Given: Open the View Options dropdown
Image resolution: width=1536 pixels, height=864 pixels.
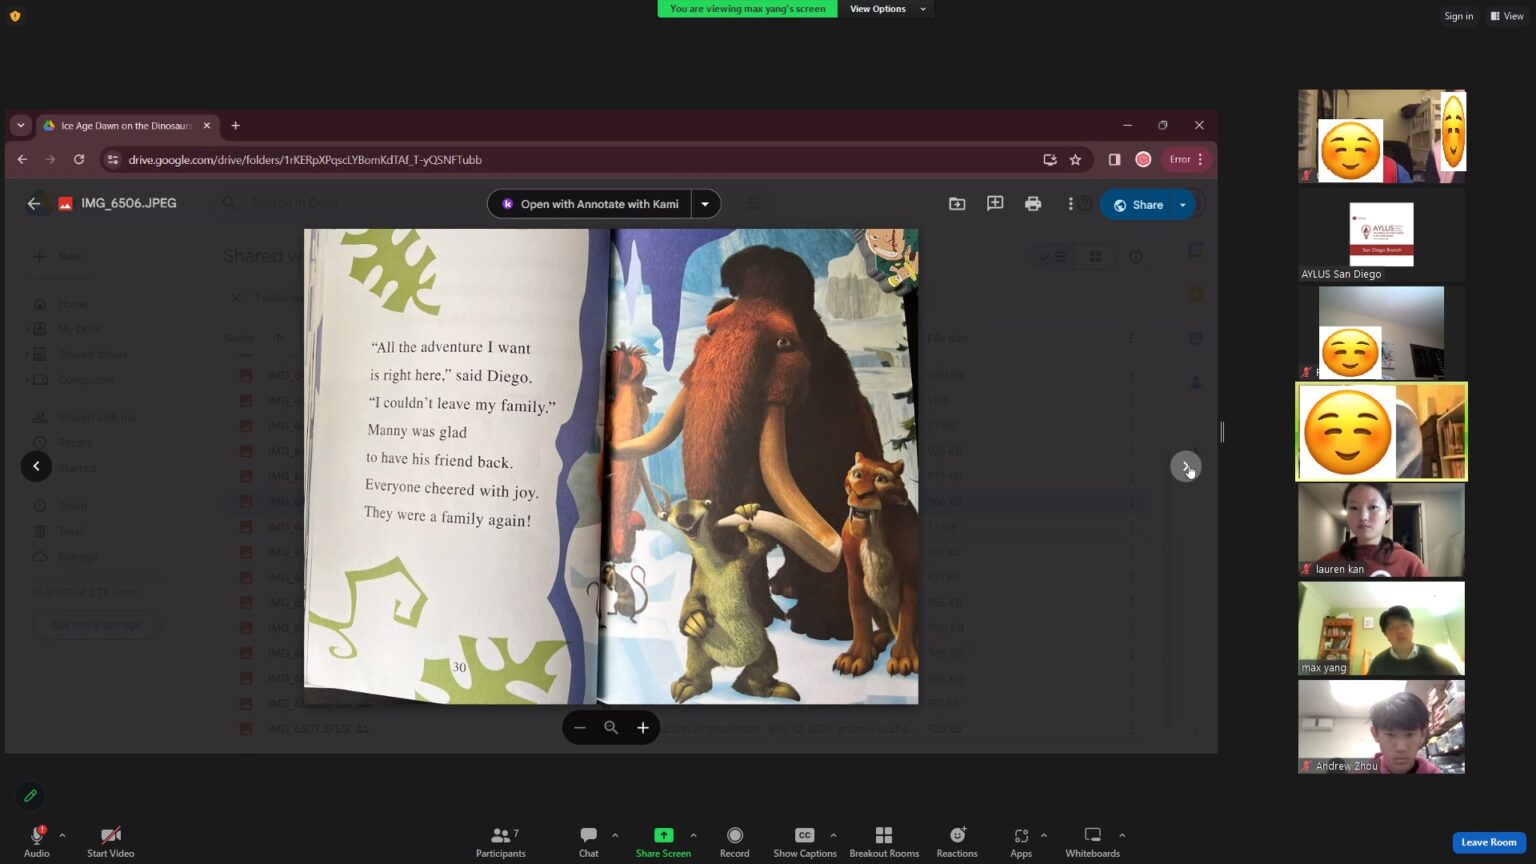Looking at the screenshot, I should click(x=886, y=9).
